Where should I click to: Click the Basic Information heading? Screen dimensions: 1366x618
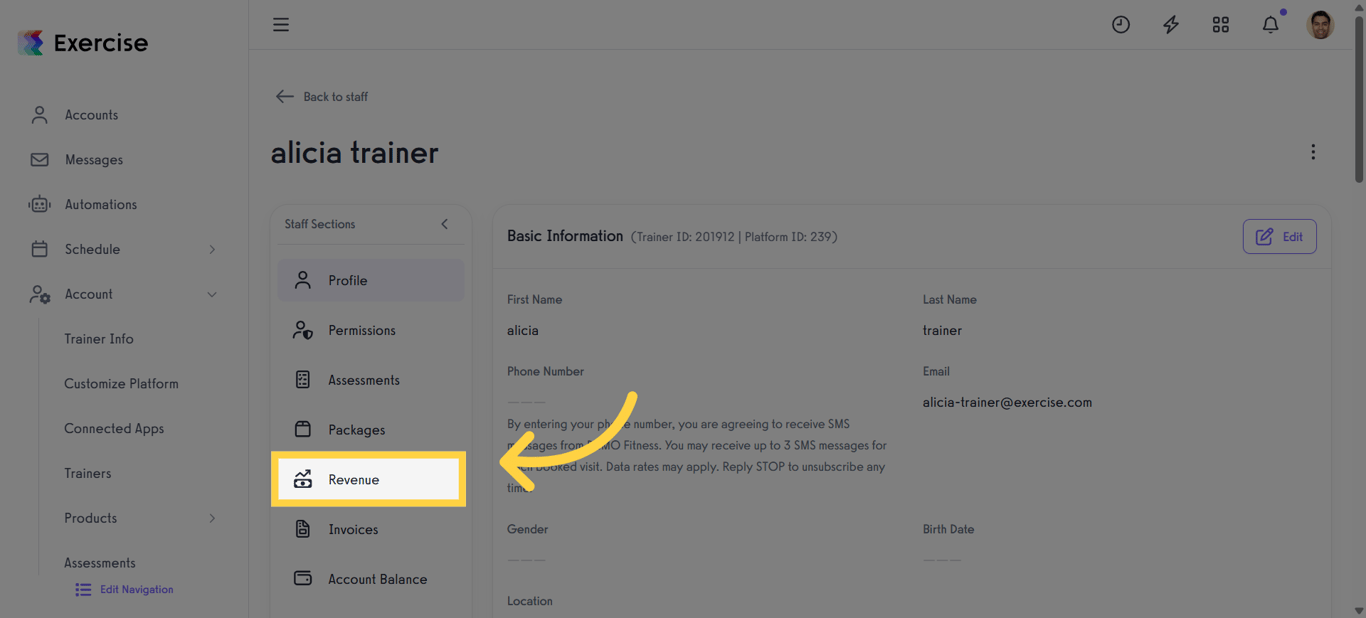click(x=565, y=236)
